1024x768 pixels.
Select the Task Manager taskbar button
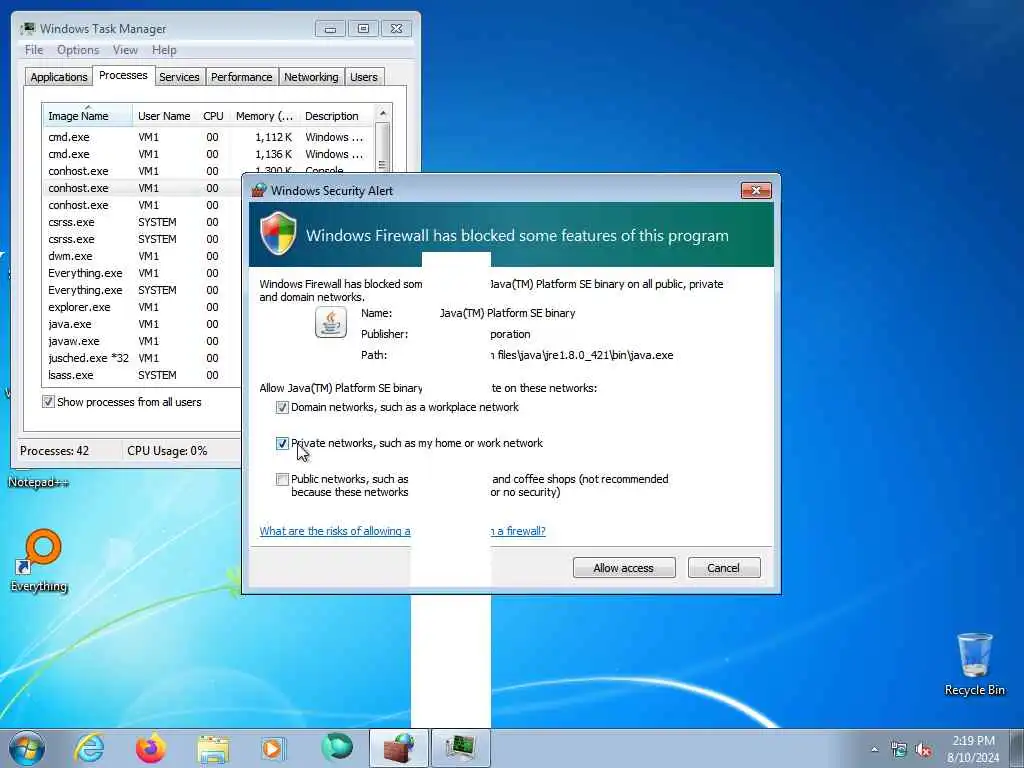460,748
